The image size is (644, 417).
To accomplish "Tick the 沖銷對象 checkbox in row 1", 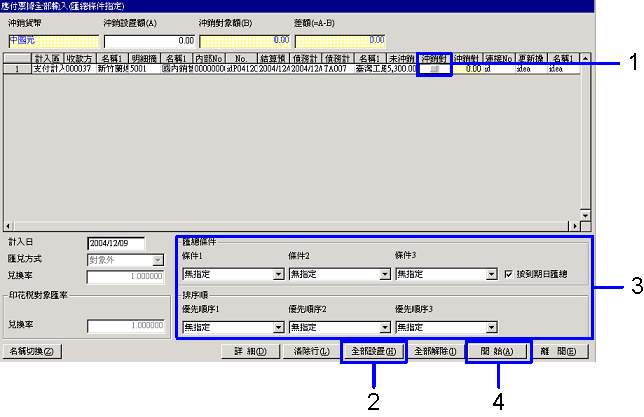I will (434, 70).
